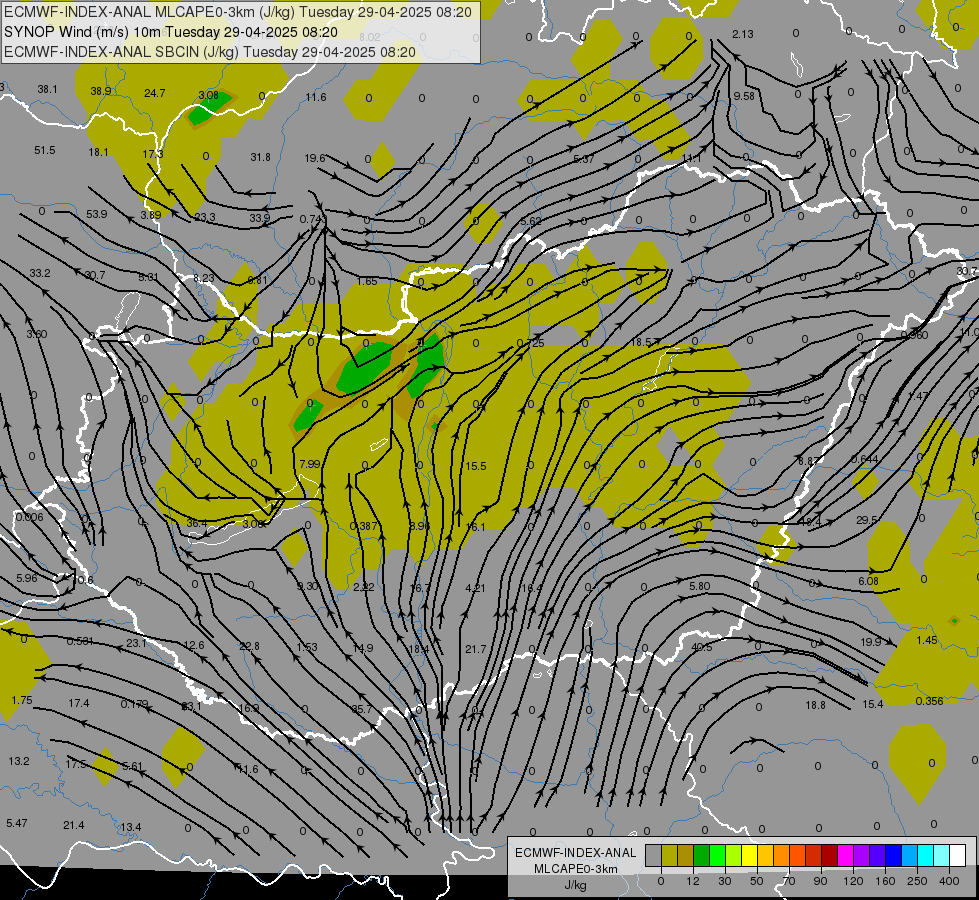This screenshot has width=979, height=900.
Task: Click the legend scale value '12'
Action: [x=692, y=881]
